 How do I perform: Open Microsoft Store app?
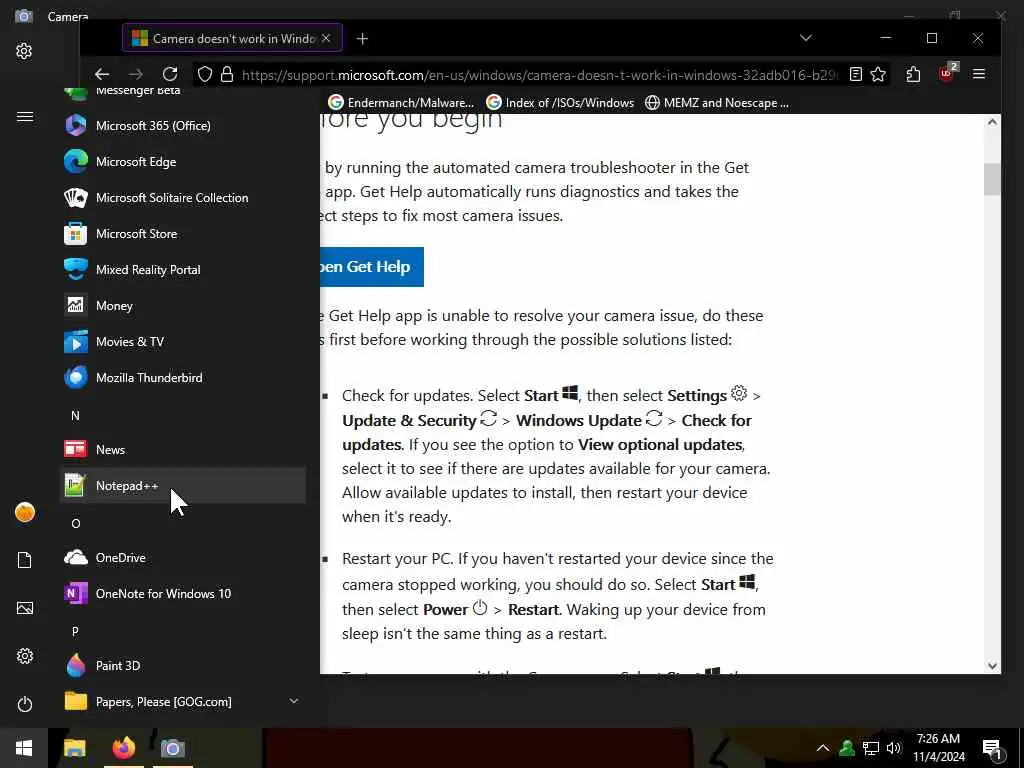[183, 233]
